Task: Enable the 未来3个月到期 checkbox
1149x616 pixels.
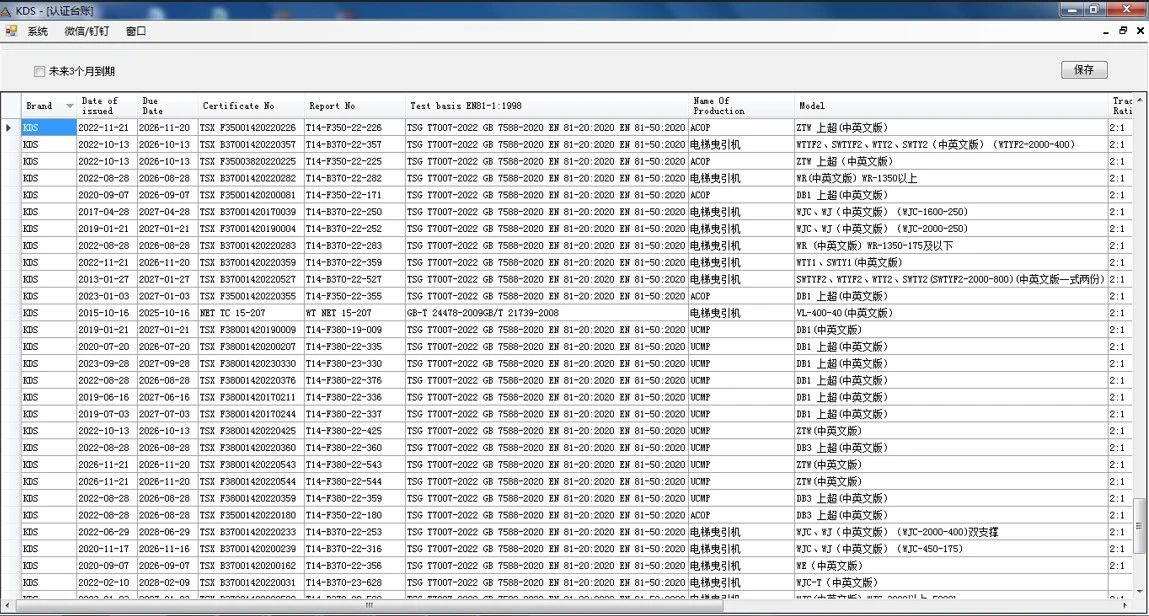Action: (40, 71)
